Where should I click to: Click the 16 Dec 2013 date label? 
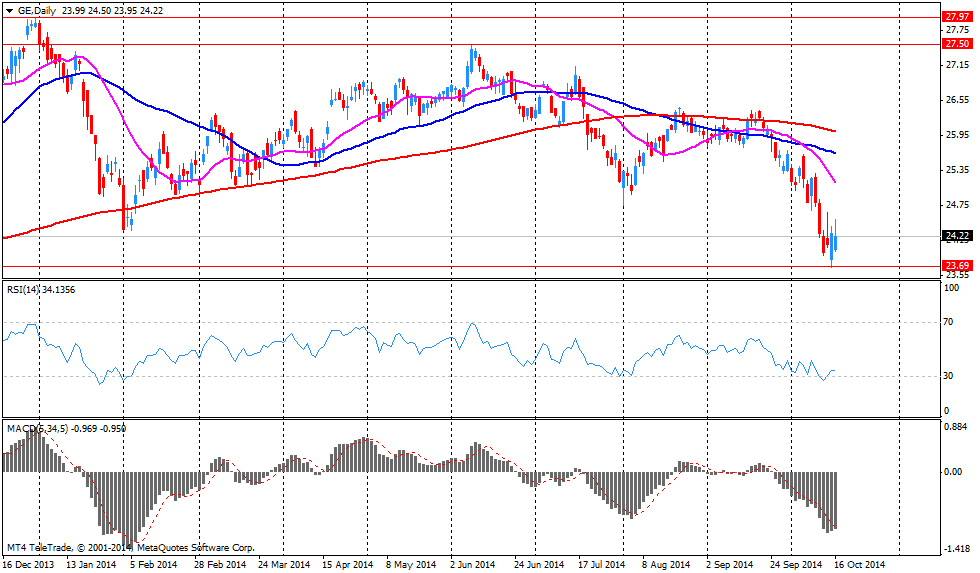(27, 565)
